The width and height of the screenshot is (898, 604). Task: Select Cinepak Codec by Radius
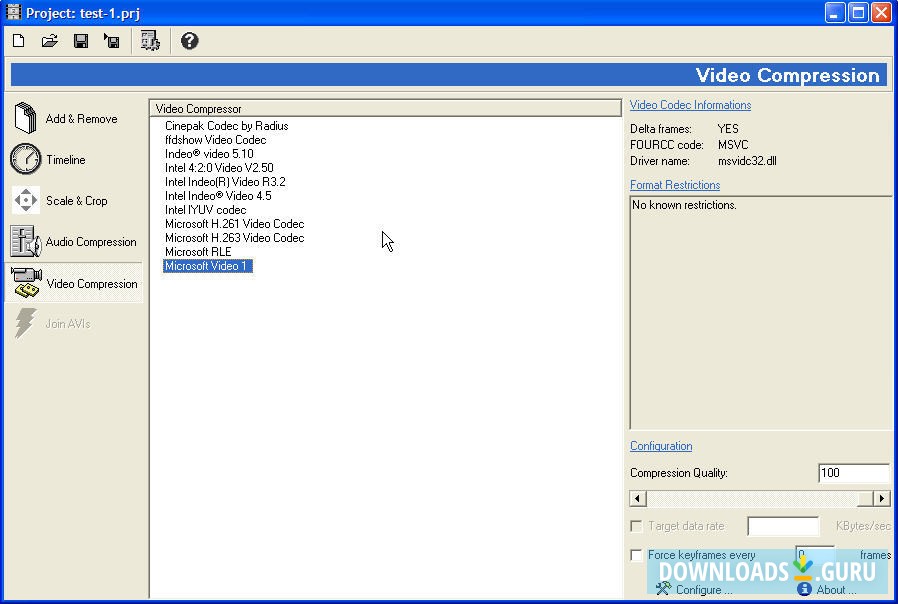(226, 126)
